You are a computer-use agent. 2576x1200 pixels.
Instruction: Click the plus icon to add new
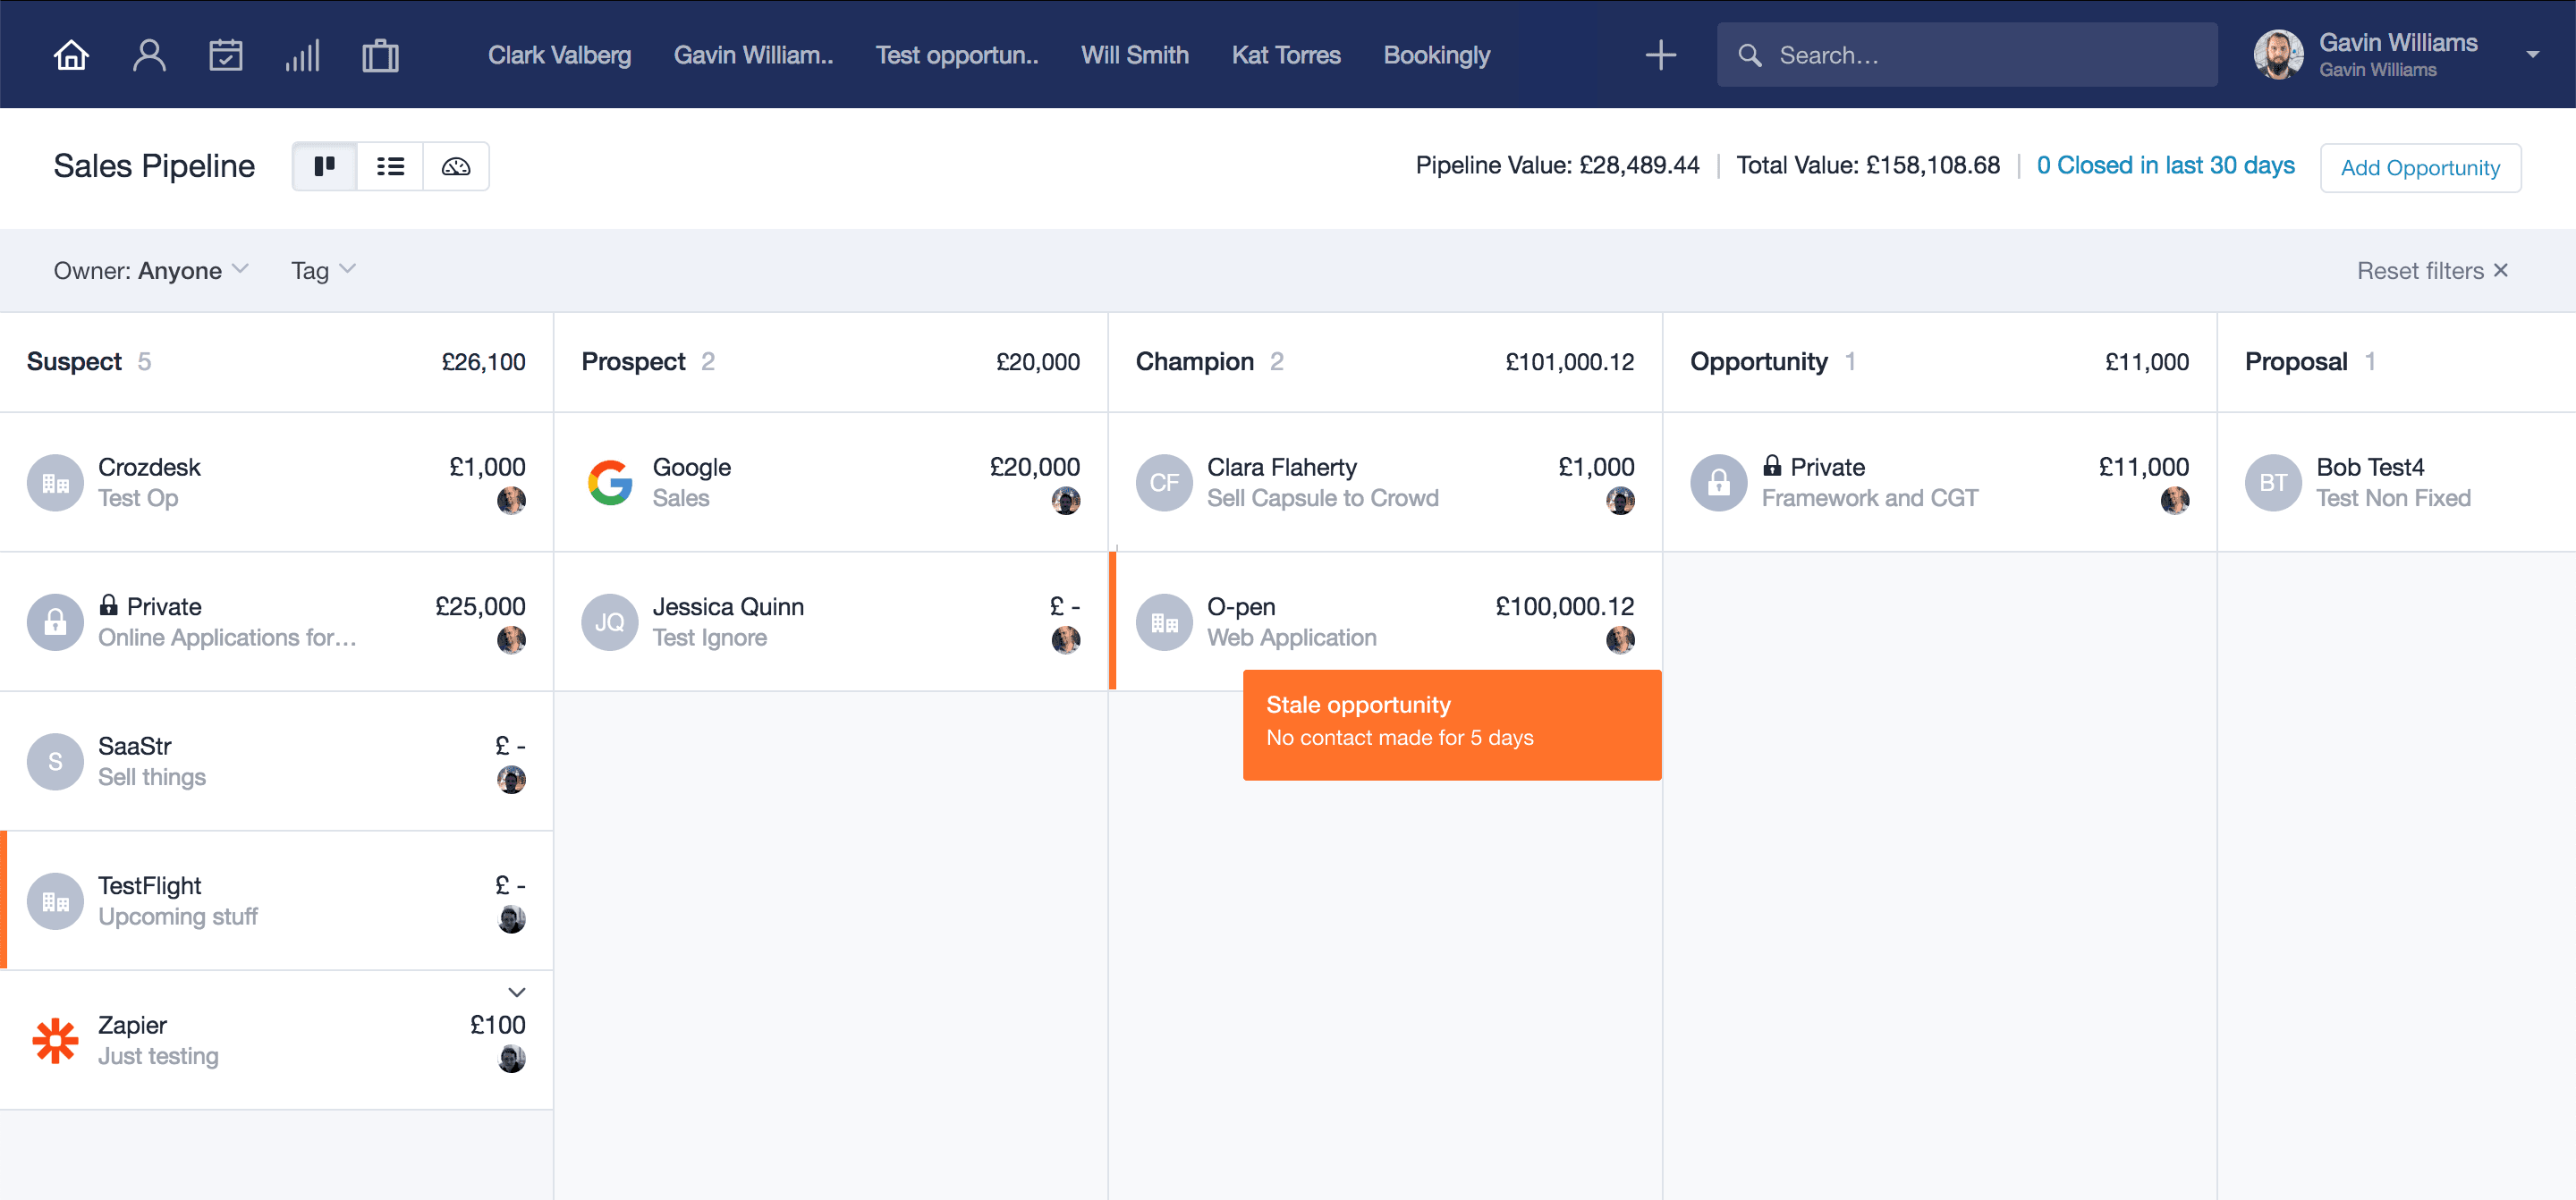coord(1661,55)
